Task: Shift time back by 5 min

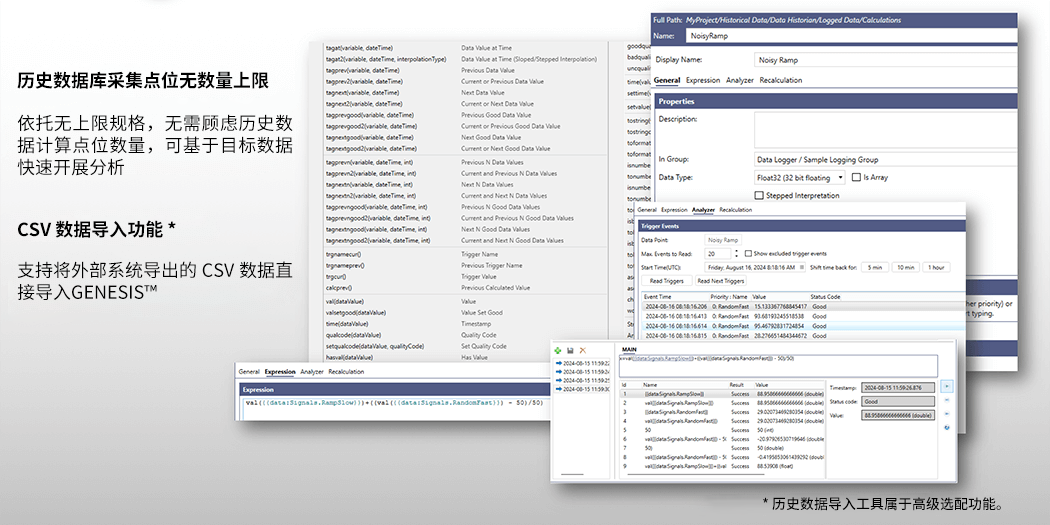Action: pos(875,267)
